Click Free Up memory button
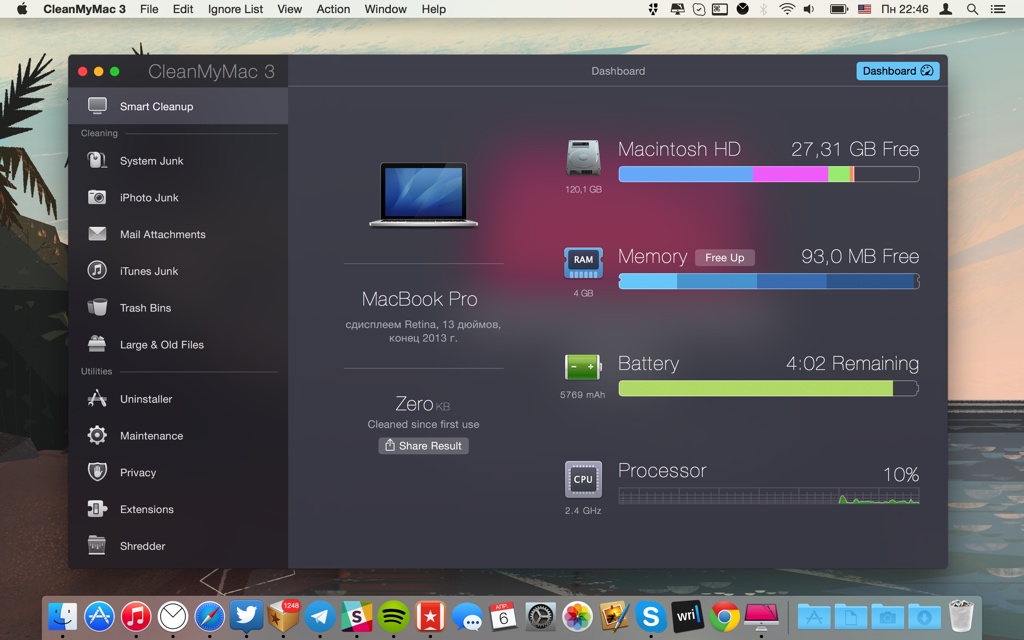 click(724, 257)
